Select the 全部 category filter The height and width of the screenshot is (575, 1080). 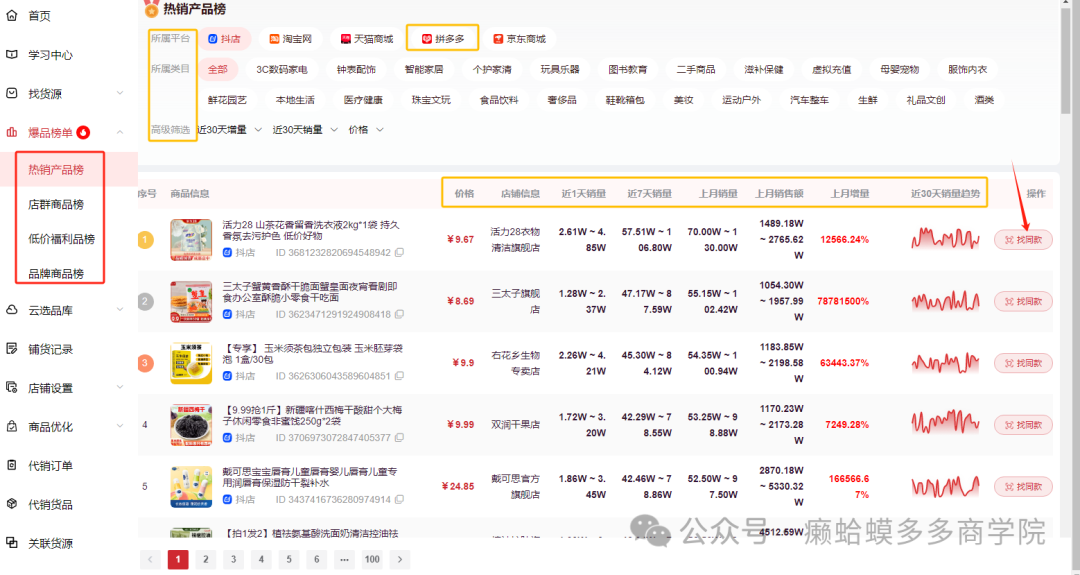click(218, 70)
